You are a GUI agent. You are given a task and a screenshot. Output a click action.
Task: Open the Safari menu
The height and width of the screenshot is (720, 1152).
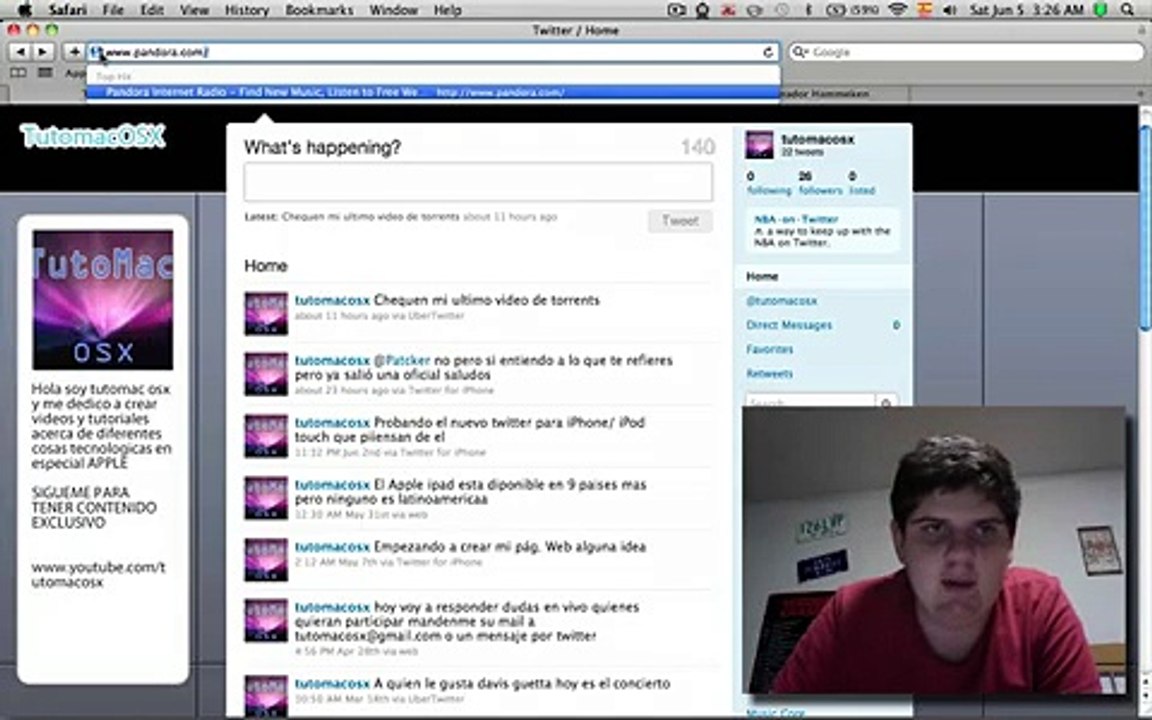click(68, 10)
